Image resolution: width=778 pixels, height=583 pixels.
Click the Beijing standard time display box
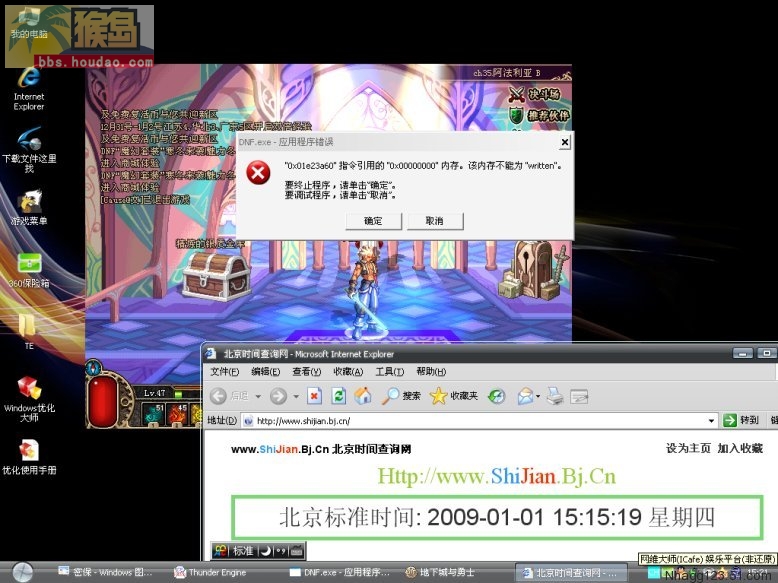point(497,517)
